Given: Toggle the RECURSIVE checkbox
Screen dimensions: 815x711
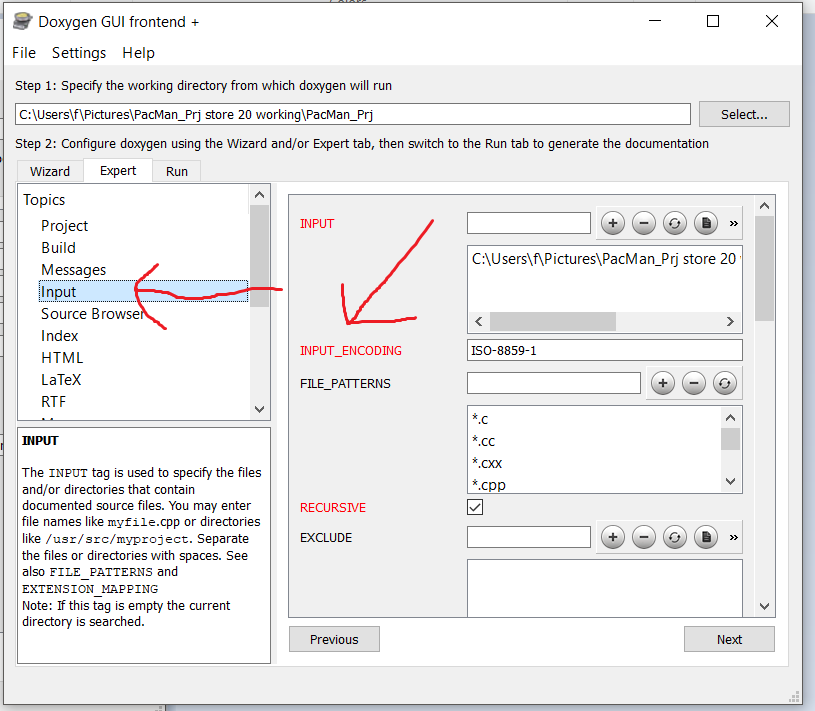Looking at the screenshot, I should pos(475,507).
